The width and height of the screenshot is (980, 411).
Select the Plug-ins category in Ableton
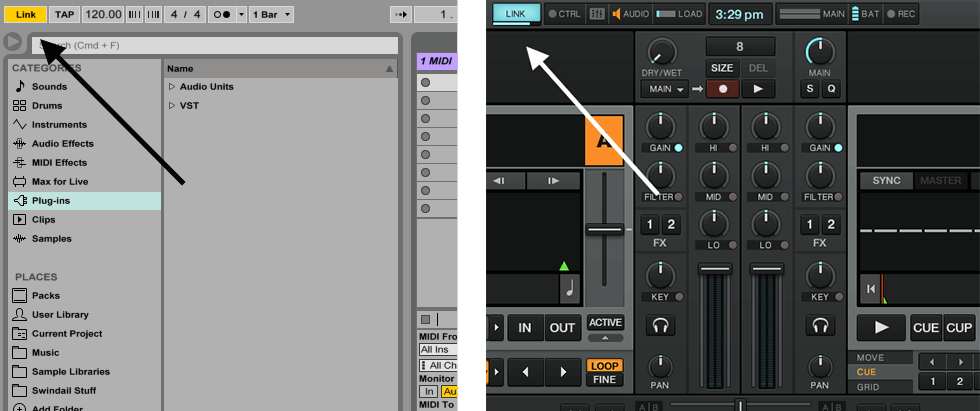click(84, 201)
